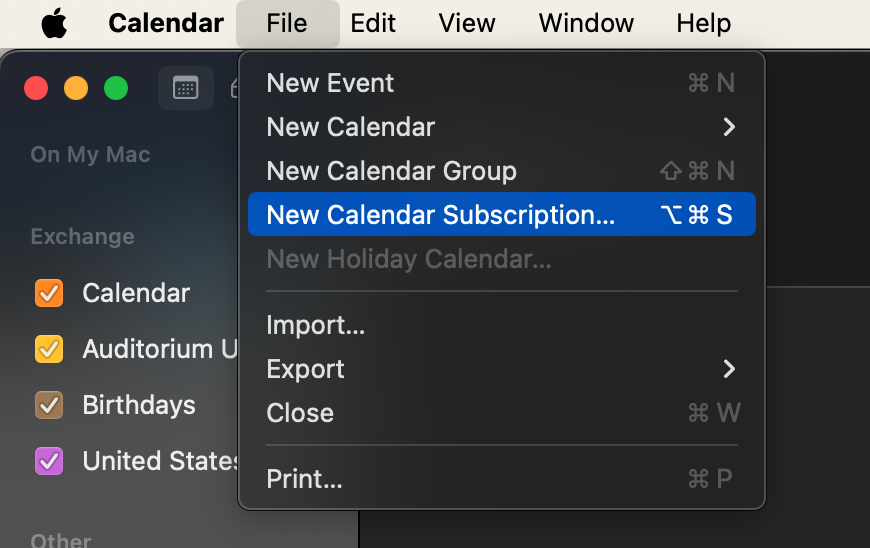The image size is (870, 548).
Task: Open the Apple menu logo
Action: click(x=54, y=23)
